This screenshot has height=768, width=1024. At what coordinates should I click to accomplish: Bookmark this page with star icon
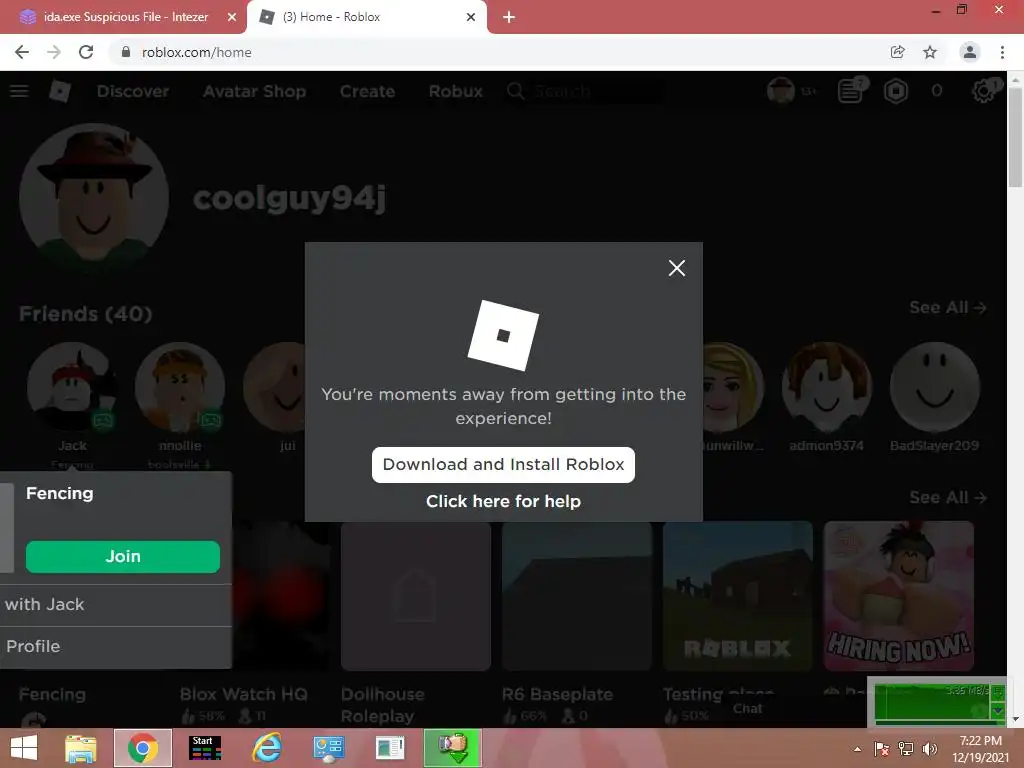tap(930, 52)
